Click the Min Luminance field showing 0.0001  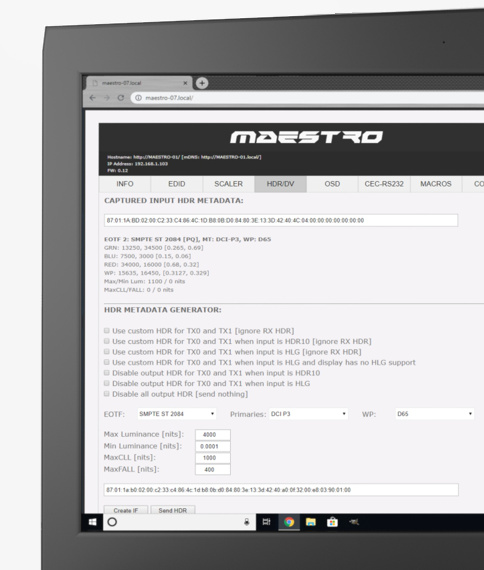click(x=213, y=446)
